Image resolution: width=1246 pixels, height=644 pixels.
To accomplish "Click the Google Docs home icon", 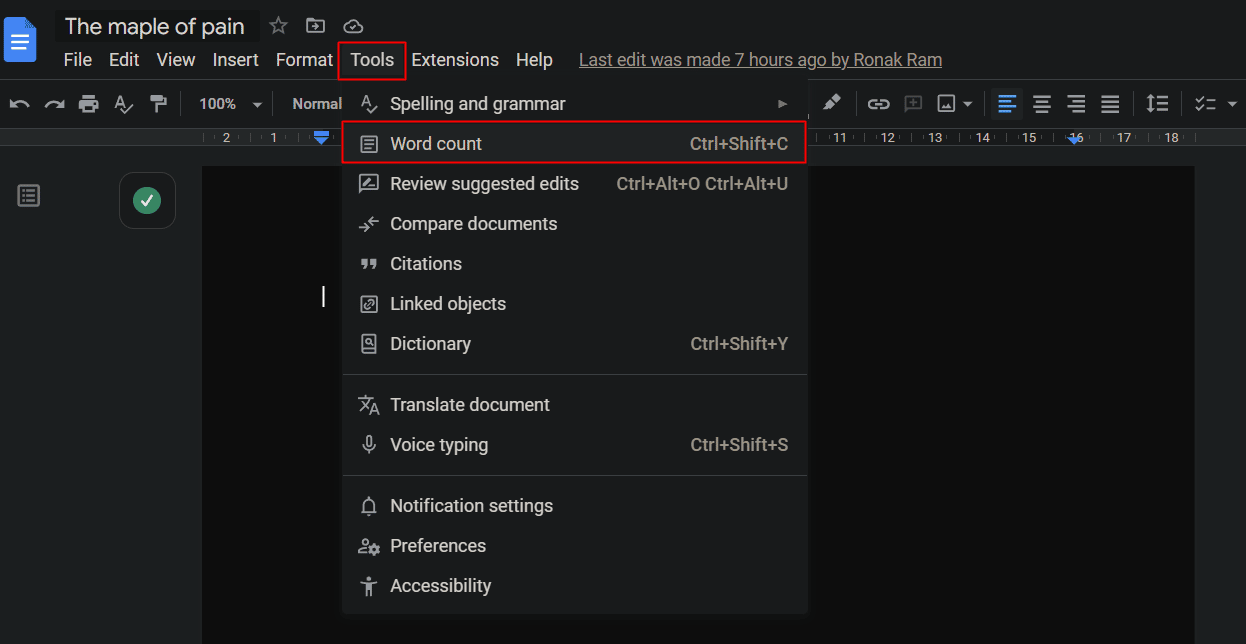I will [x=21, y=40].
